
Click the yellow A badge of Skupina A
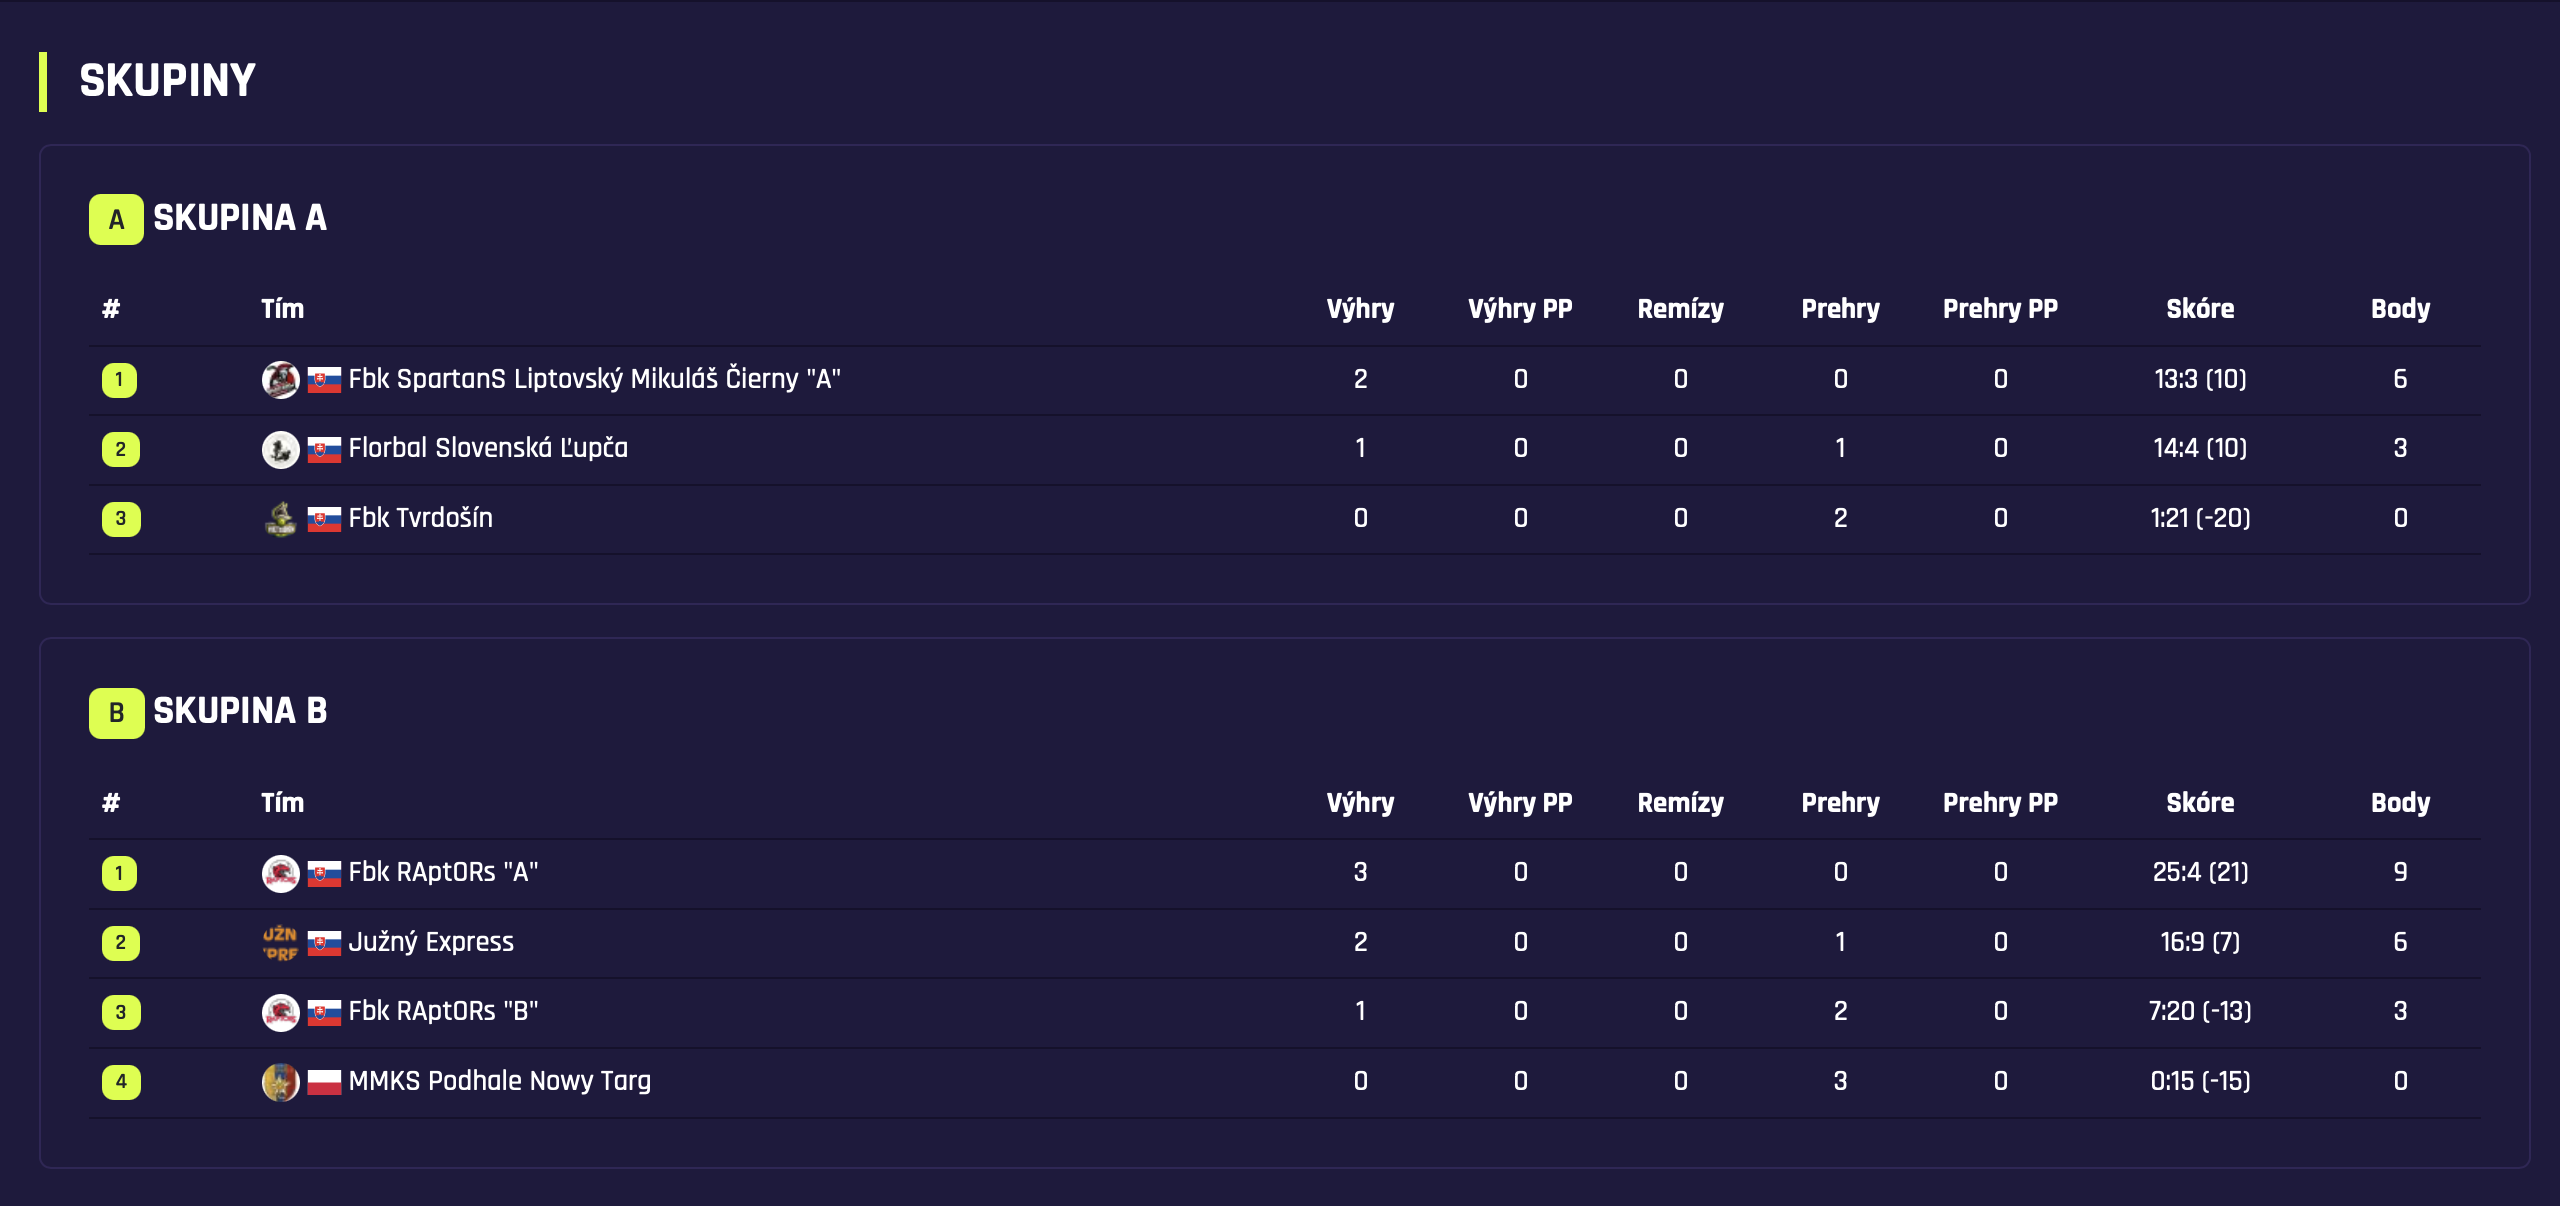(116, 219)
